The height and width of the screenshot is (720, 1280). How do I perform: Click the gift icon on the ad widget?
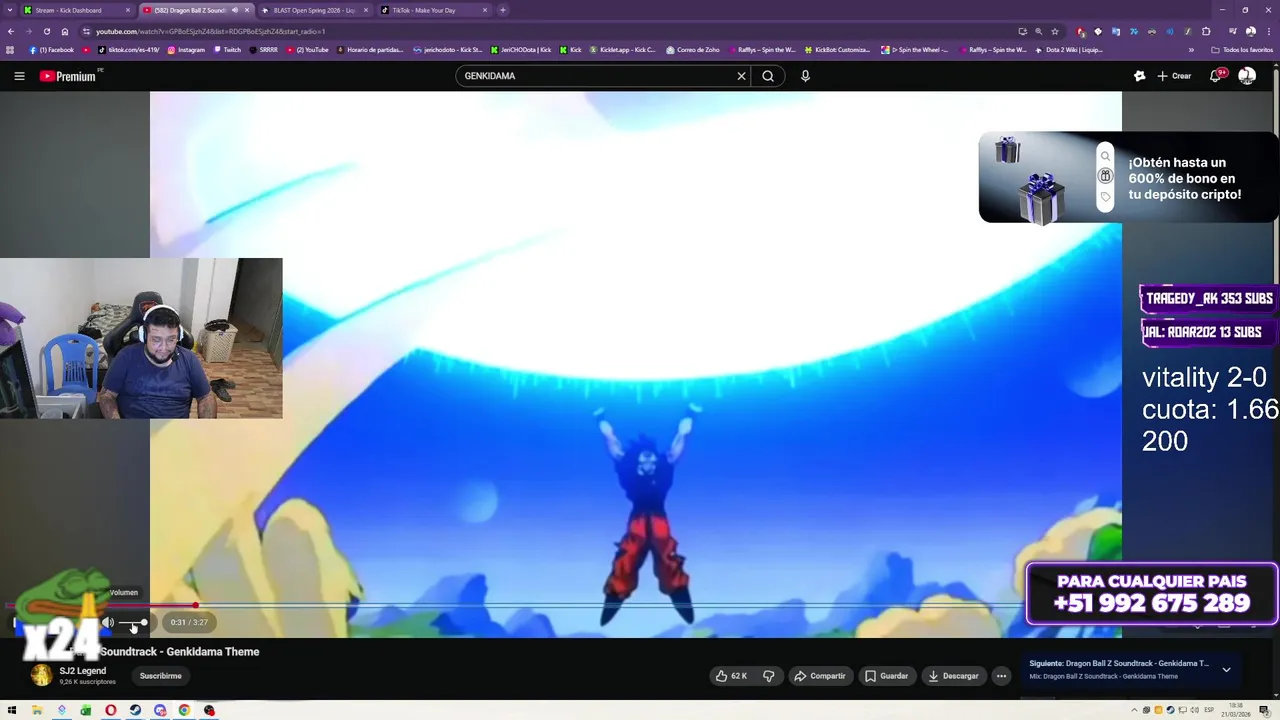pos(1105,176)
